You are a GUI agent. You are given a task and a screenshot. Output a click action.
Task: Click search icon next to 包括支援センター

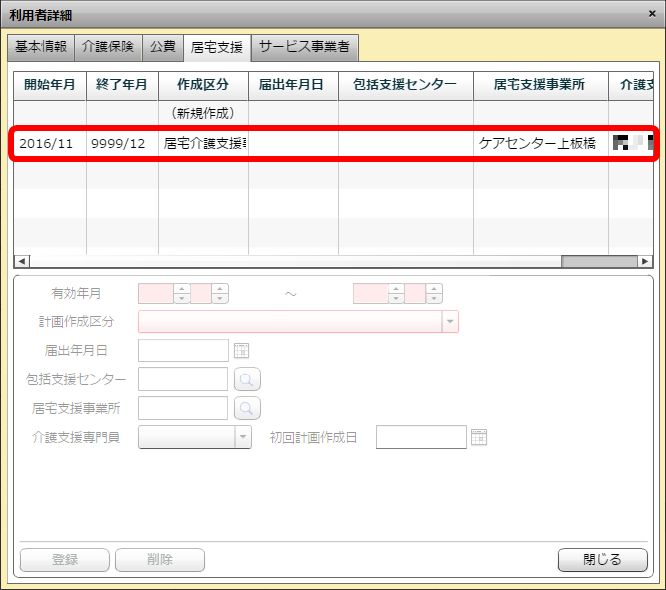click(247, 379)
